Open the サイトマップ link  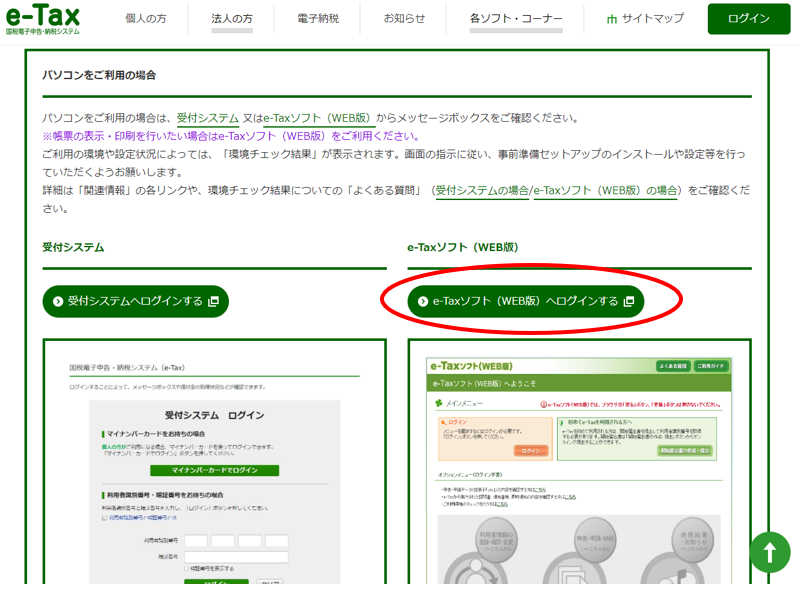(645, 18)
